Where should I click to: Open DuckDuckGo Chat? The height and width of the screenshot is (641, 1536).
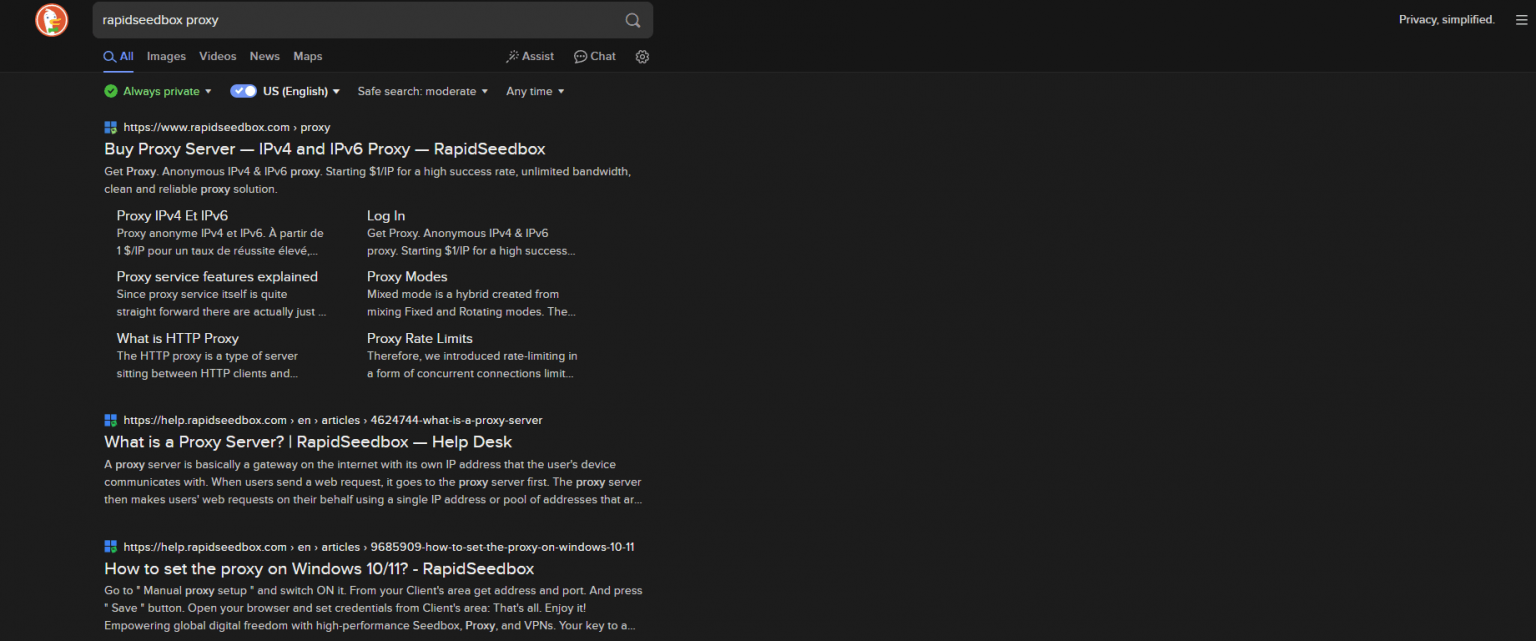click(594, 56)
